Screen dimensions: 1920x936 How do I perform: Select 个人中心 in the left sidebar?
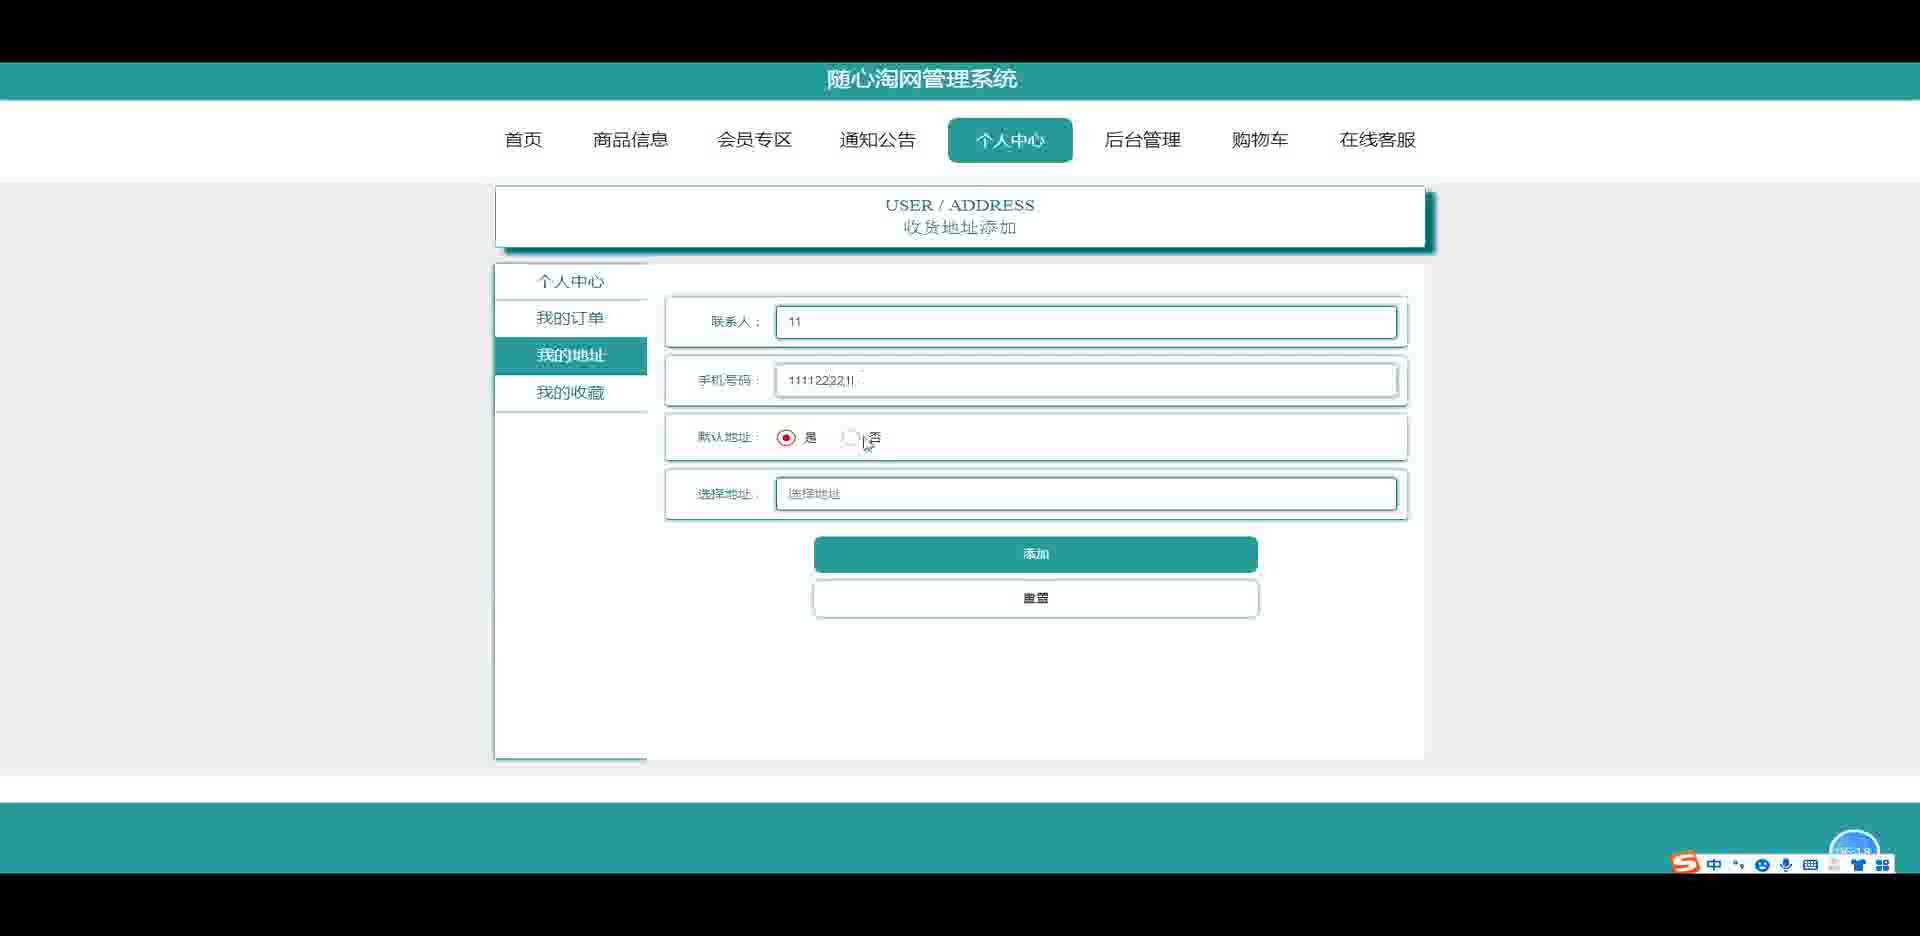[571, 282]
